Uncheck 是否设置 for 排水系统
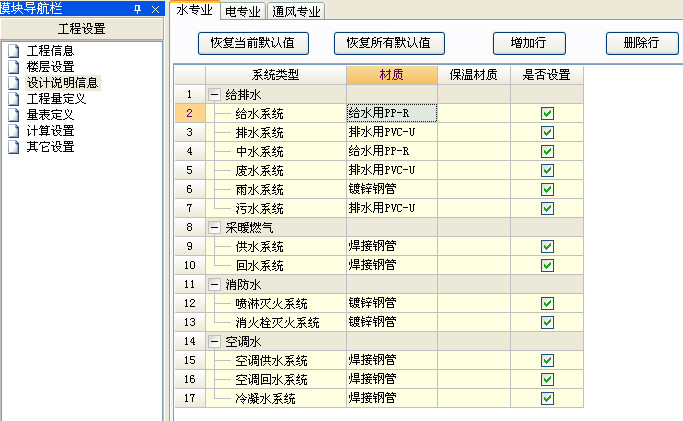The image size is (683, 421). 547,132
